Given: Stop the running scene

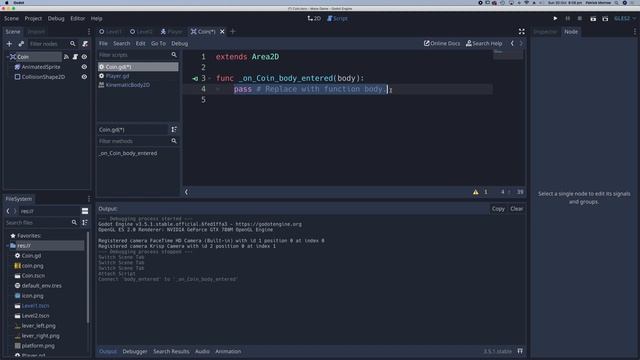Looking at the screenshot, I should (x=580, y=18).
